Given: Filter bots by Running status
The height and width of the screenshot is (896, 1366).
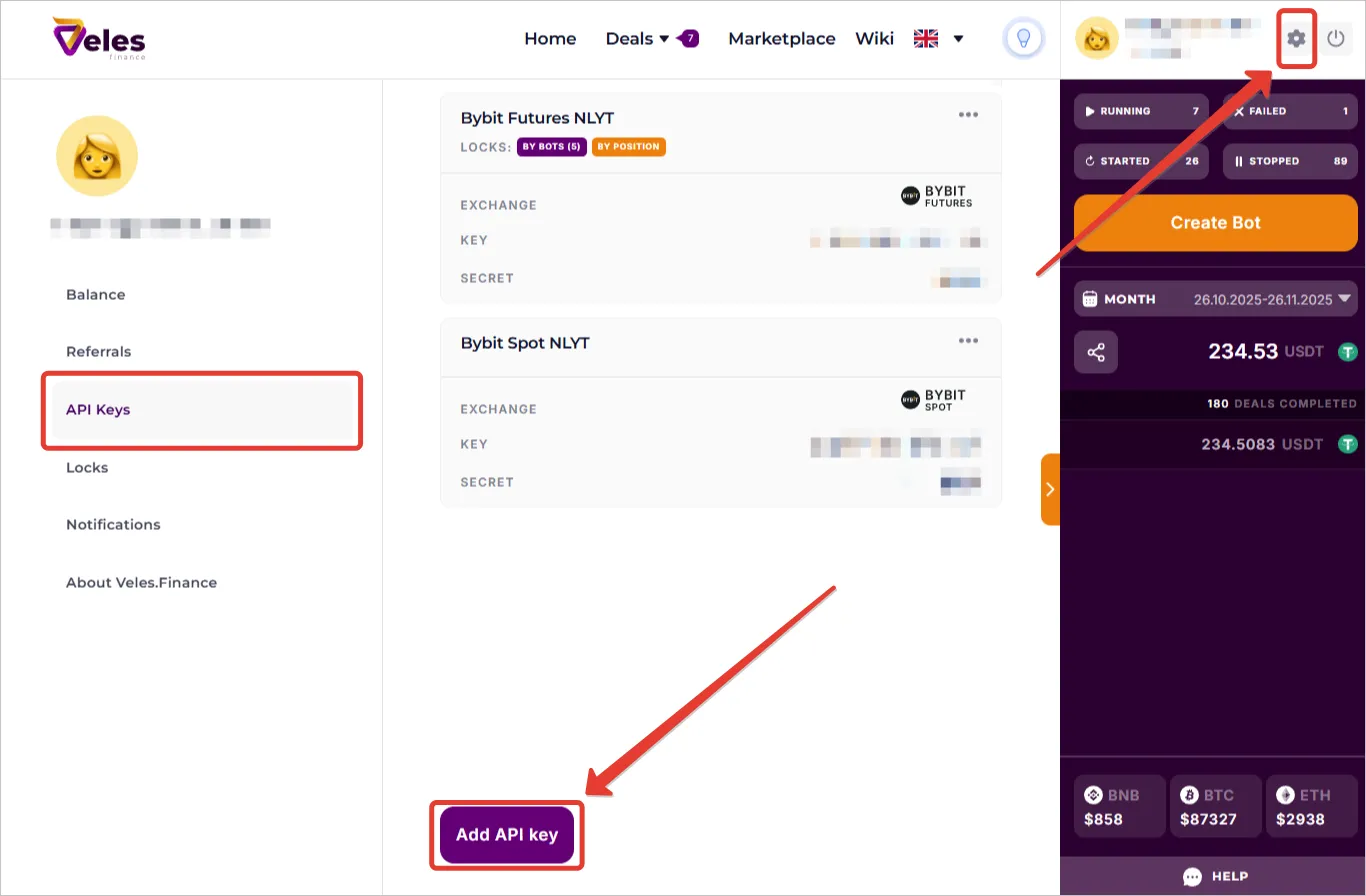Looking at the screenshot, I should coord(1141,111).
